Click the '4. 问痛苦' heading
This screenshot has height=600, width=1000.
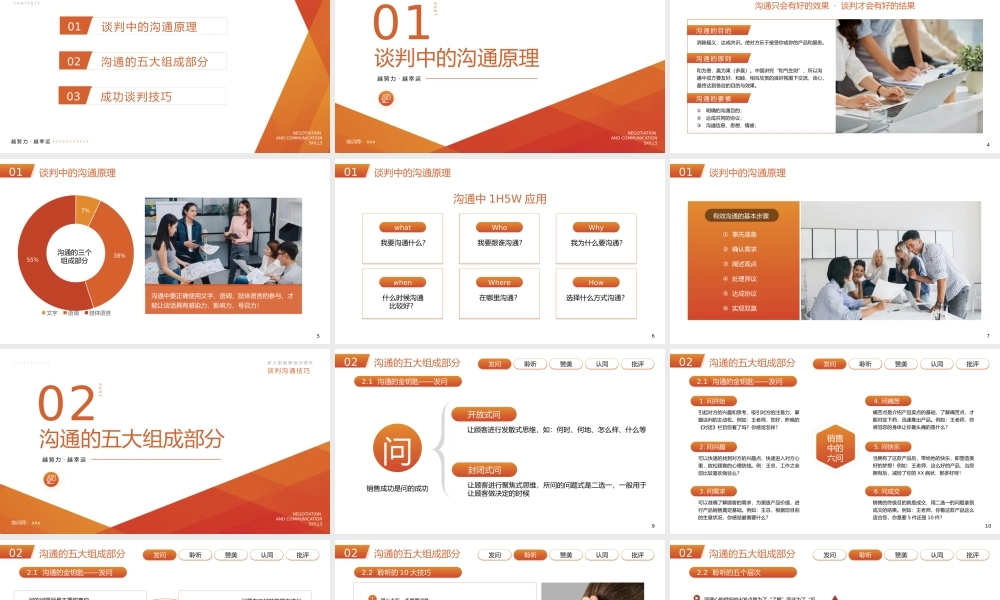[x=888, y=401]
